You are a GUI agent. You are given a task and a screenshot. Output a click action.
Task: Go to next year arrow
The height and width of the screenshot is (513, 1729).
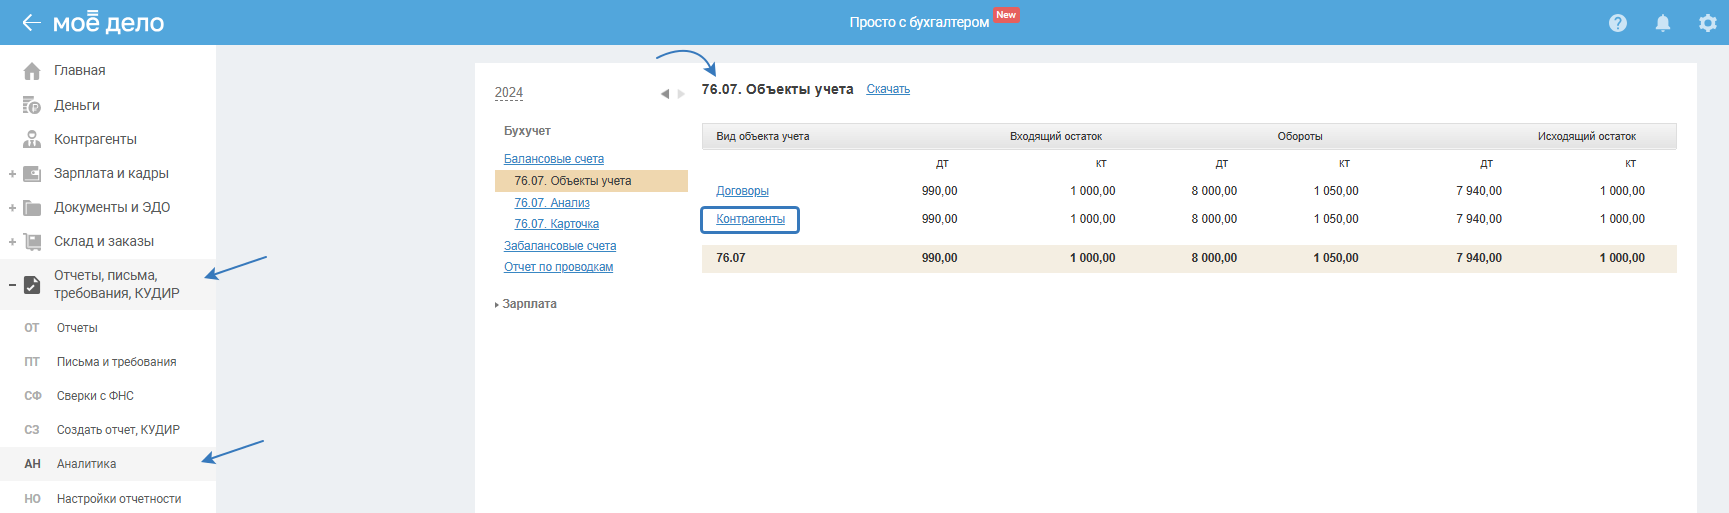(681, 94)
